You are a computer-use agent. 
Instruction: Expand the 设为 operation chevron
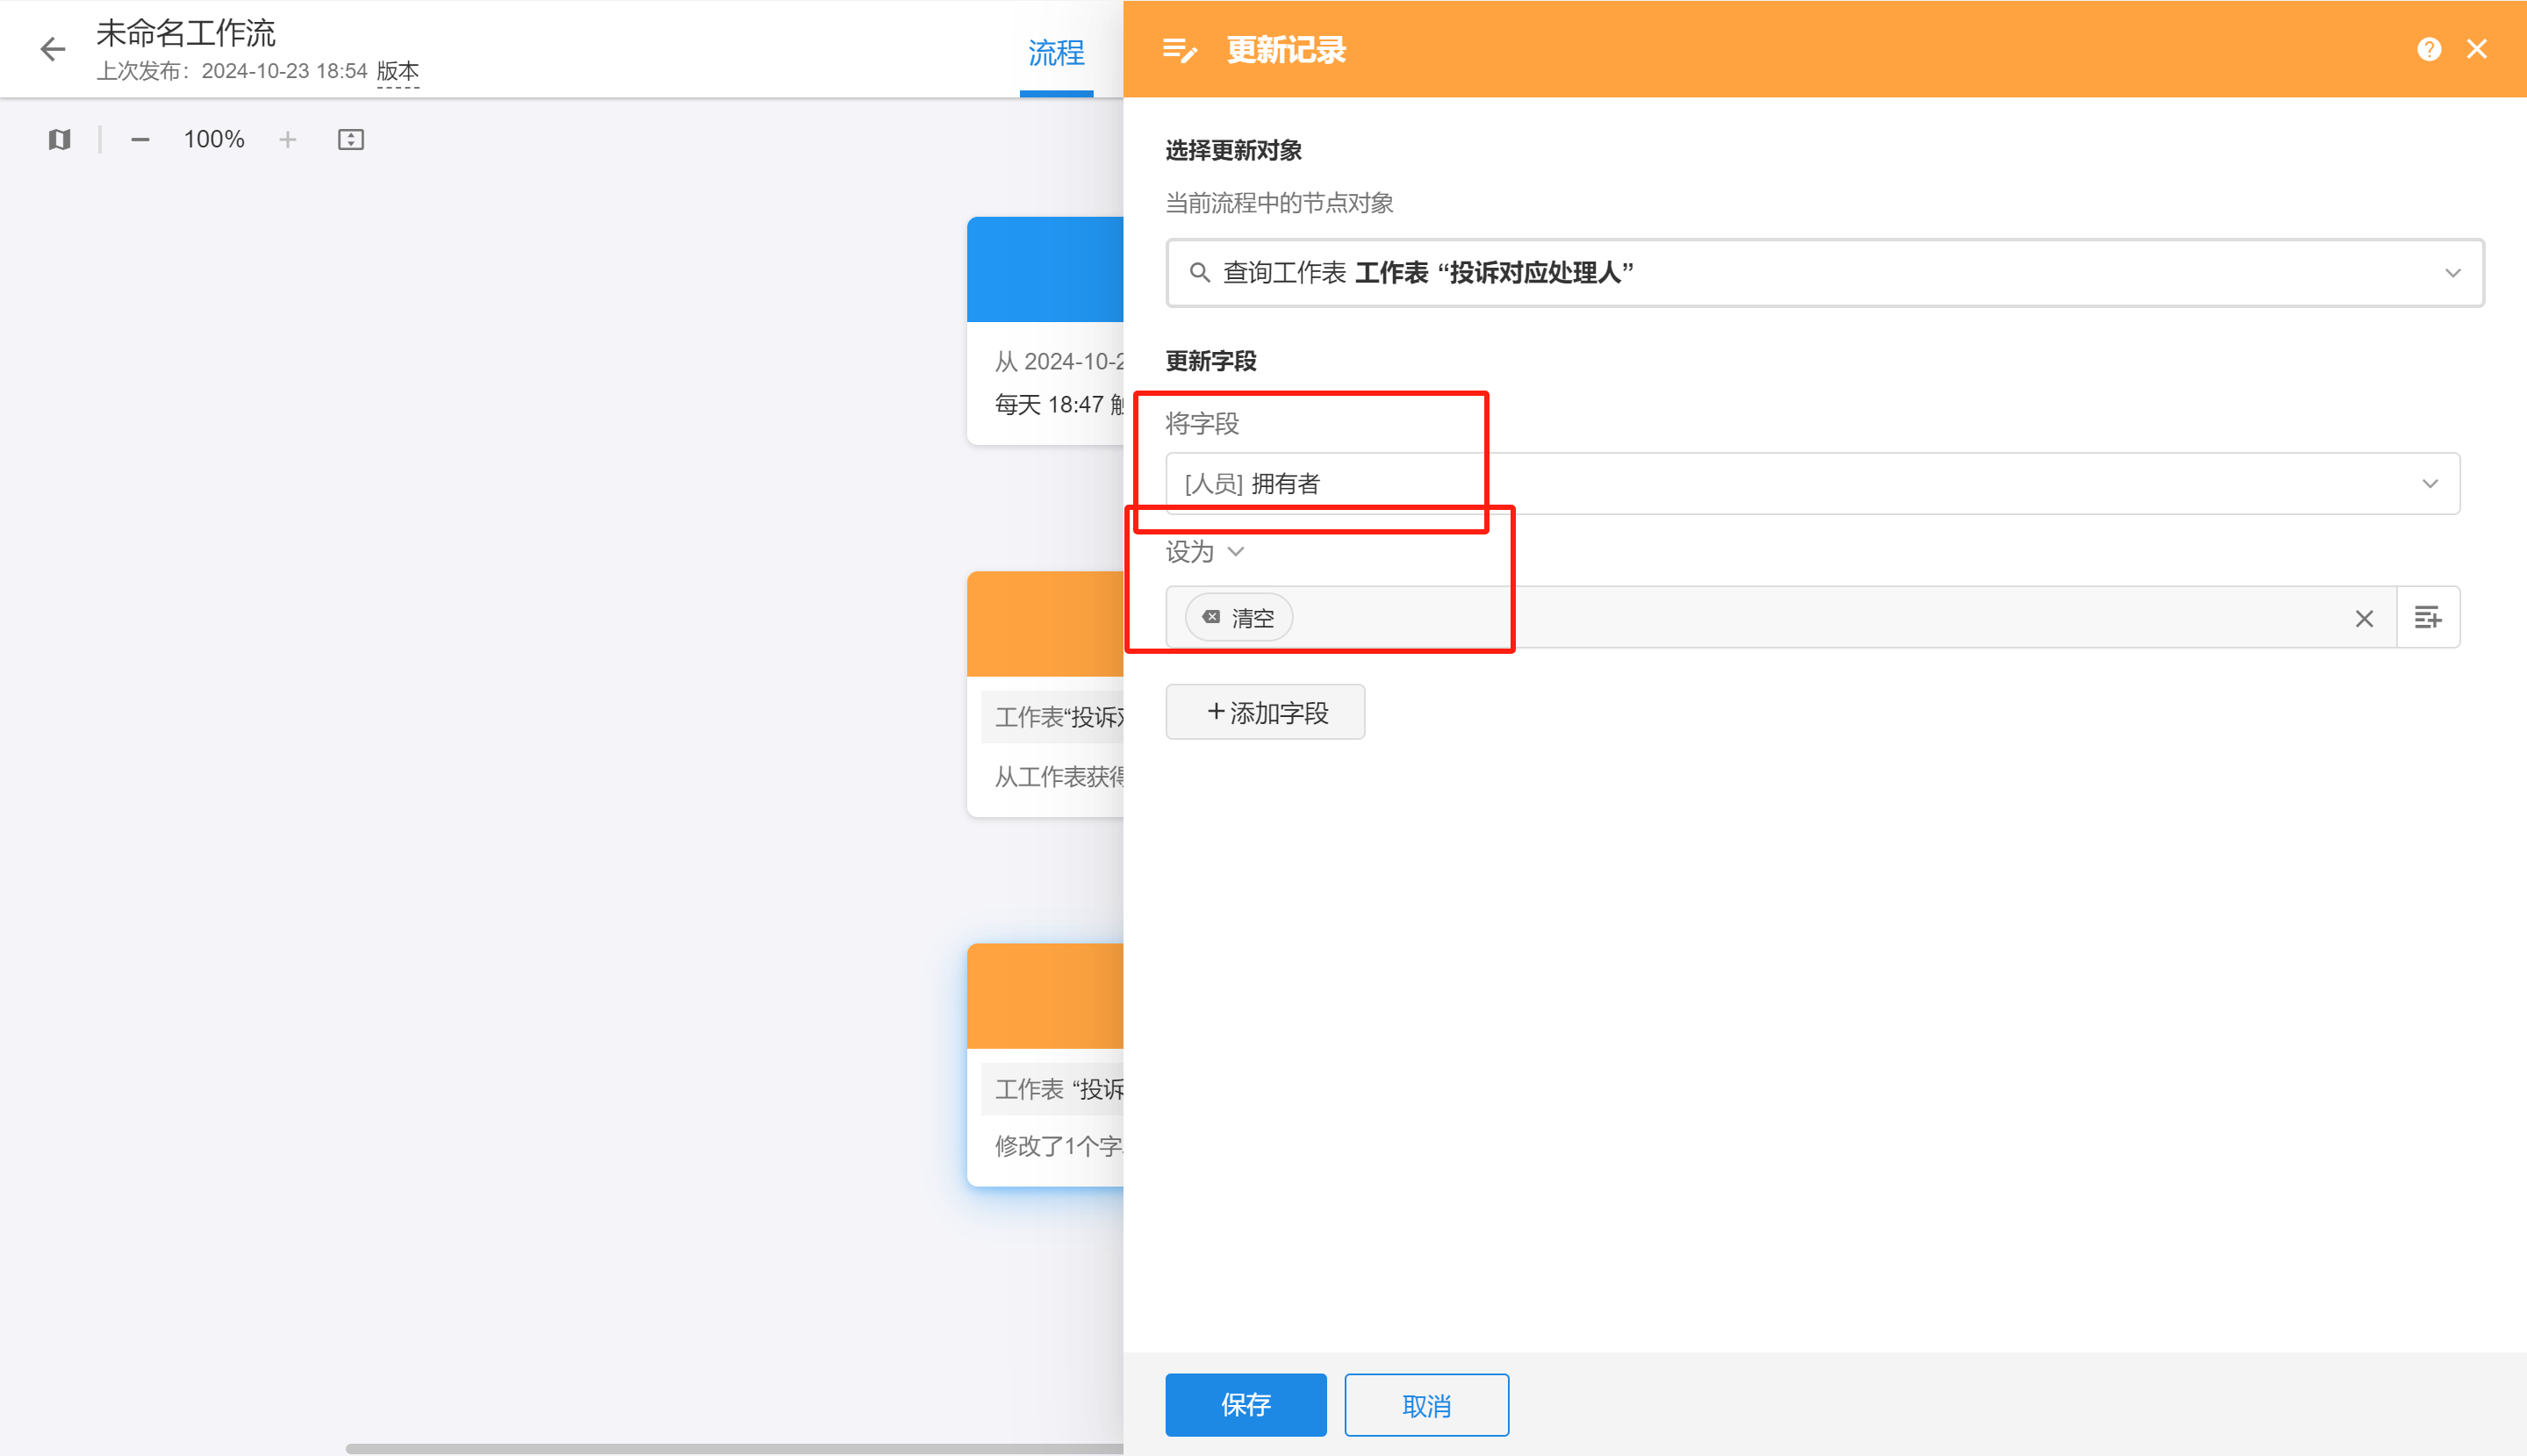[1236, 551]
